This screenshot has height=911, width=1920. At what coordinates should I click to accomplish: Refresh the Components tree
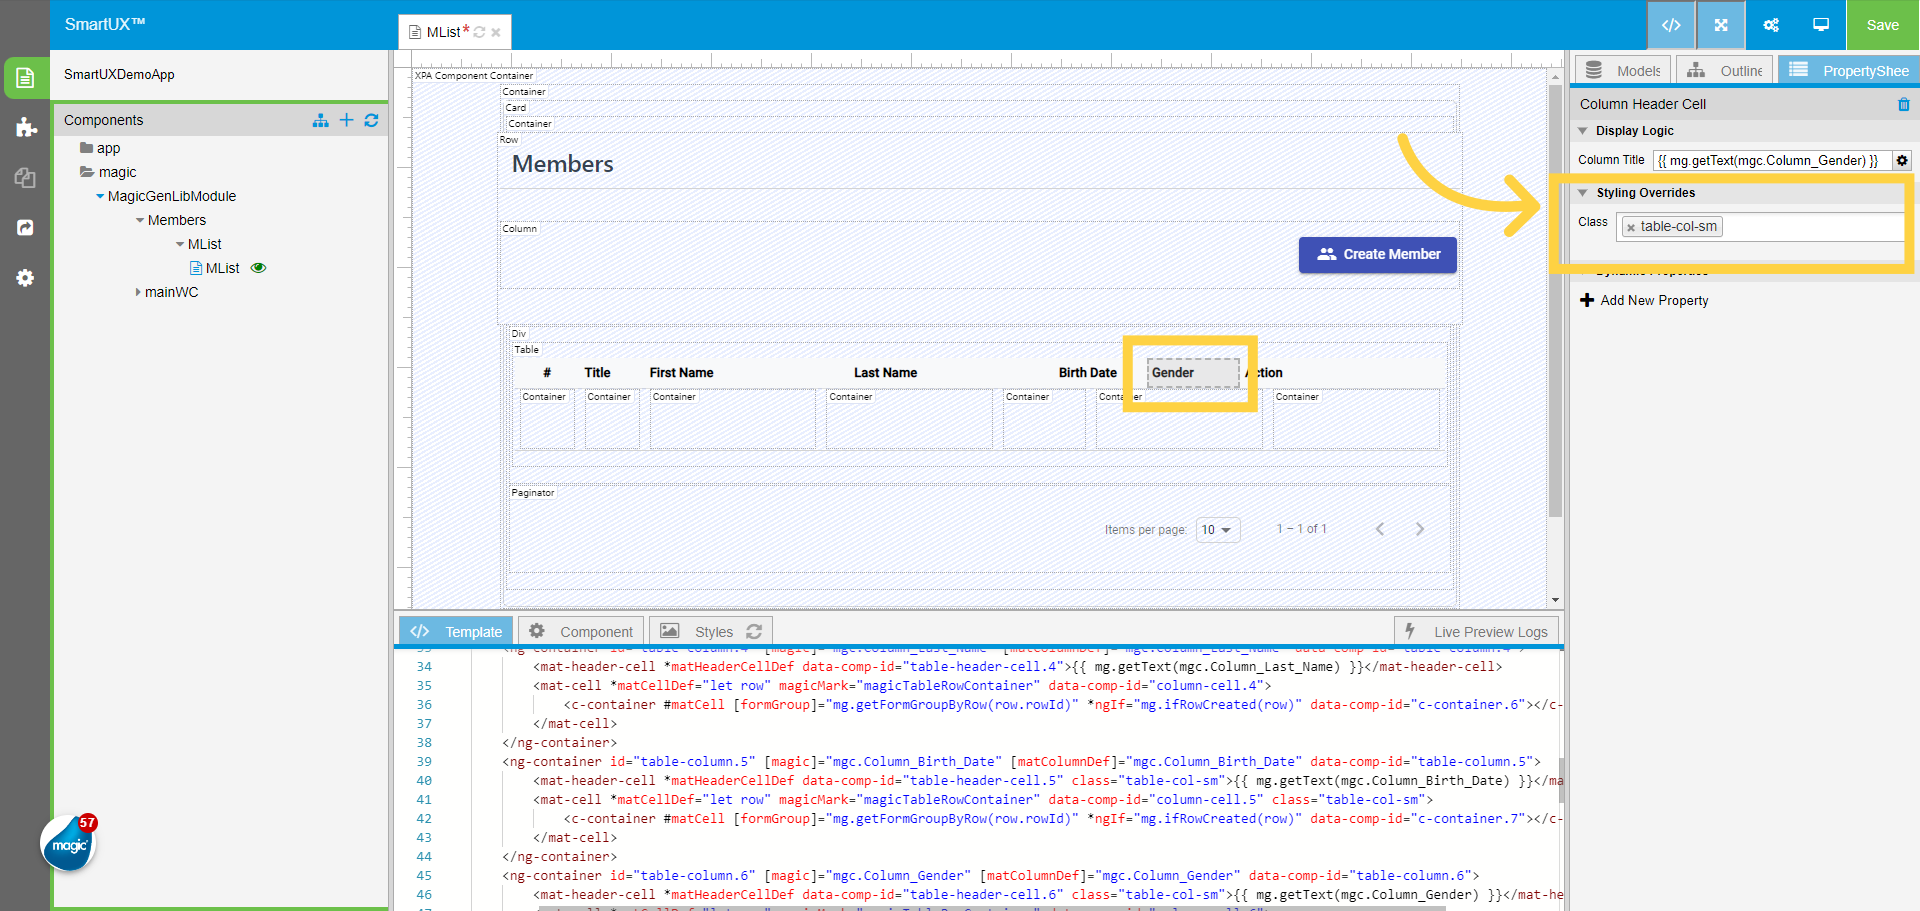pyautogui.click(x=371, y=120)
